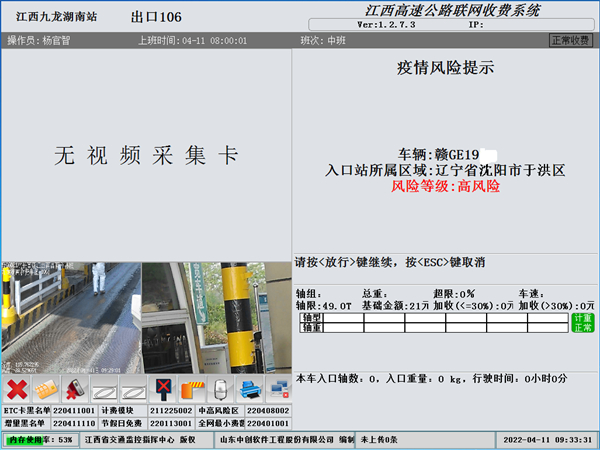Viewport: 600px width, 450px height.
Task: Click the second loop coil icon
Action: pyautogui.click(x=134, y=388)
